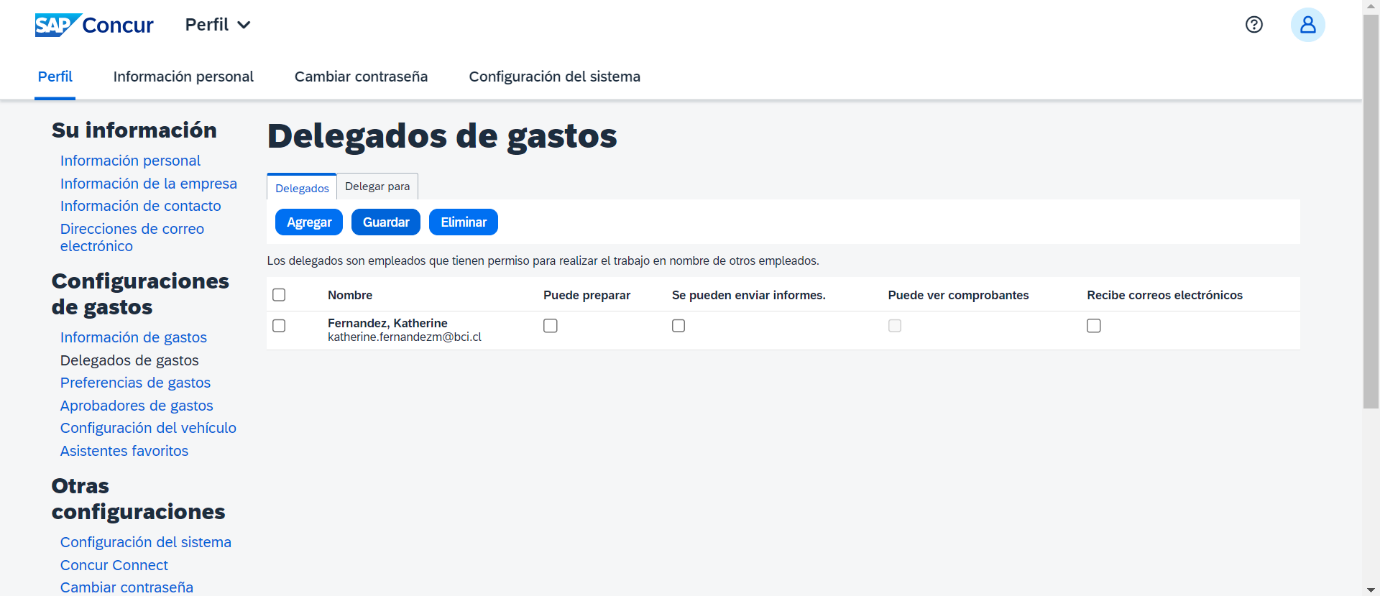Enable Puede preparar for Katherine Fernandez

pos(550,326)
